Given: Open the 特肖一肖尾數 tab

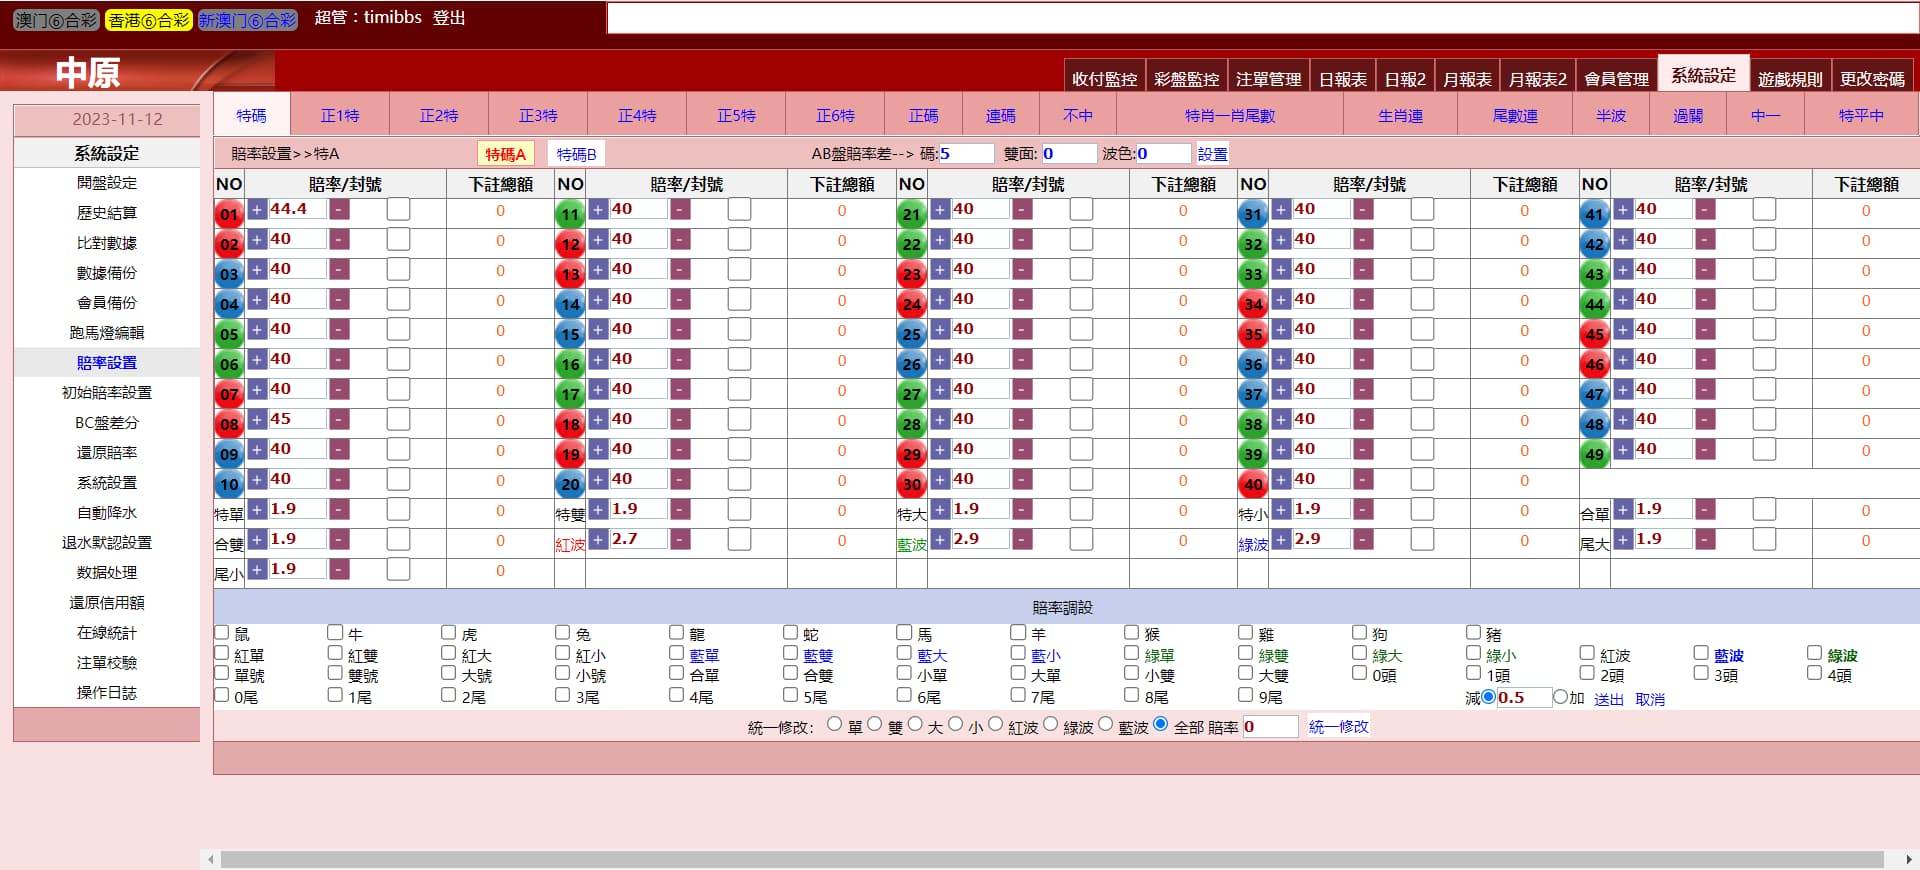Looking at the screenshot, I should point(1229,116).
